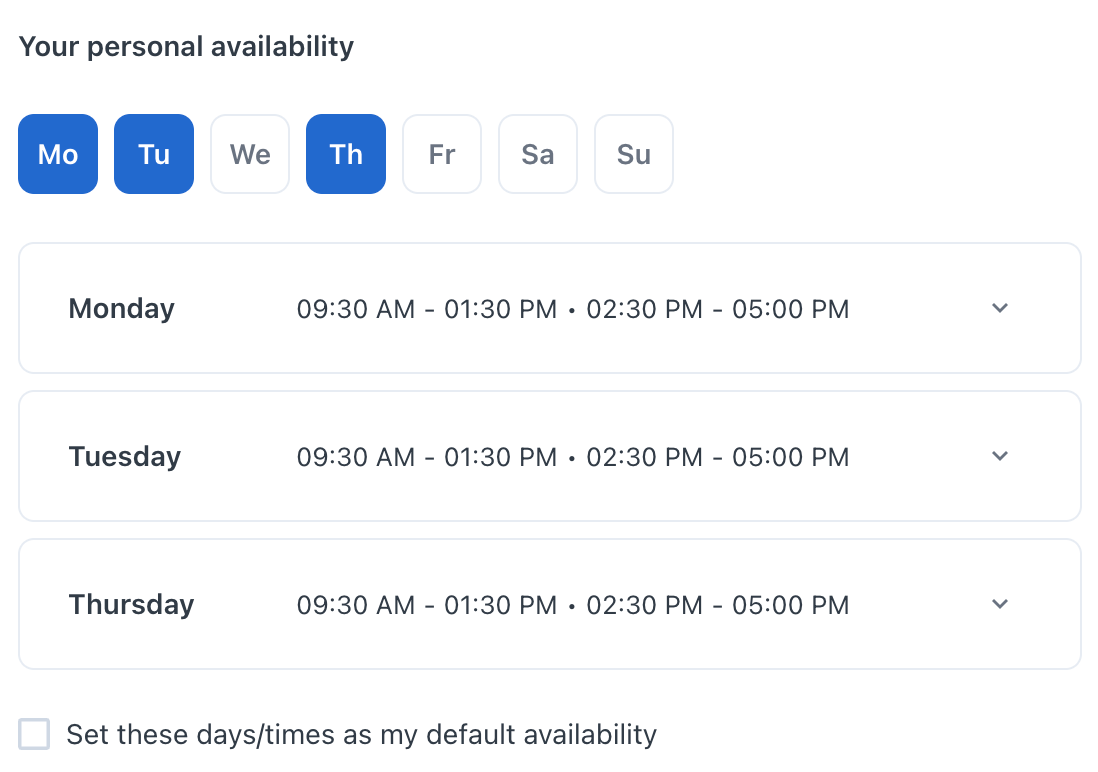The height and width of the screenshot is (772, 1098).
Task: Click the Monday day label
Action: [121, 308]
